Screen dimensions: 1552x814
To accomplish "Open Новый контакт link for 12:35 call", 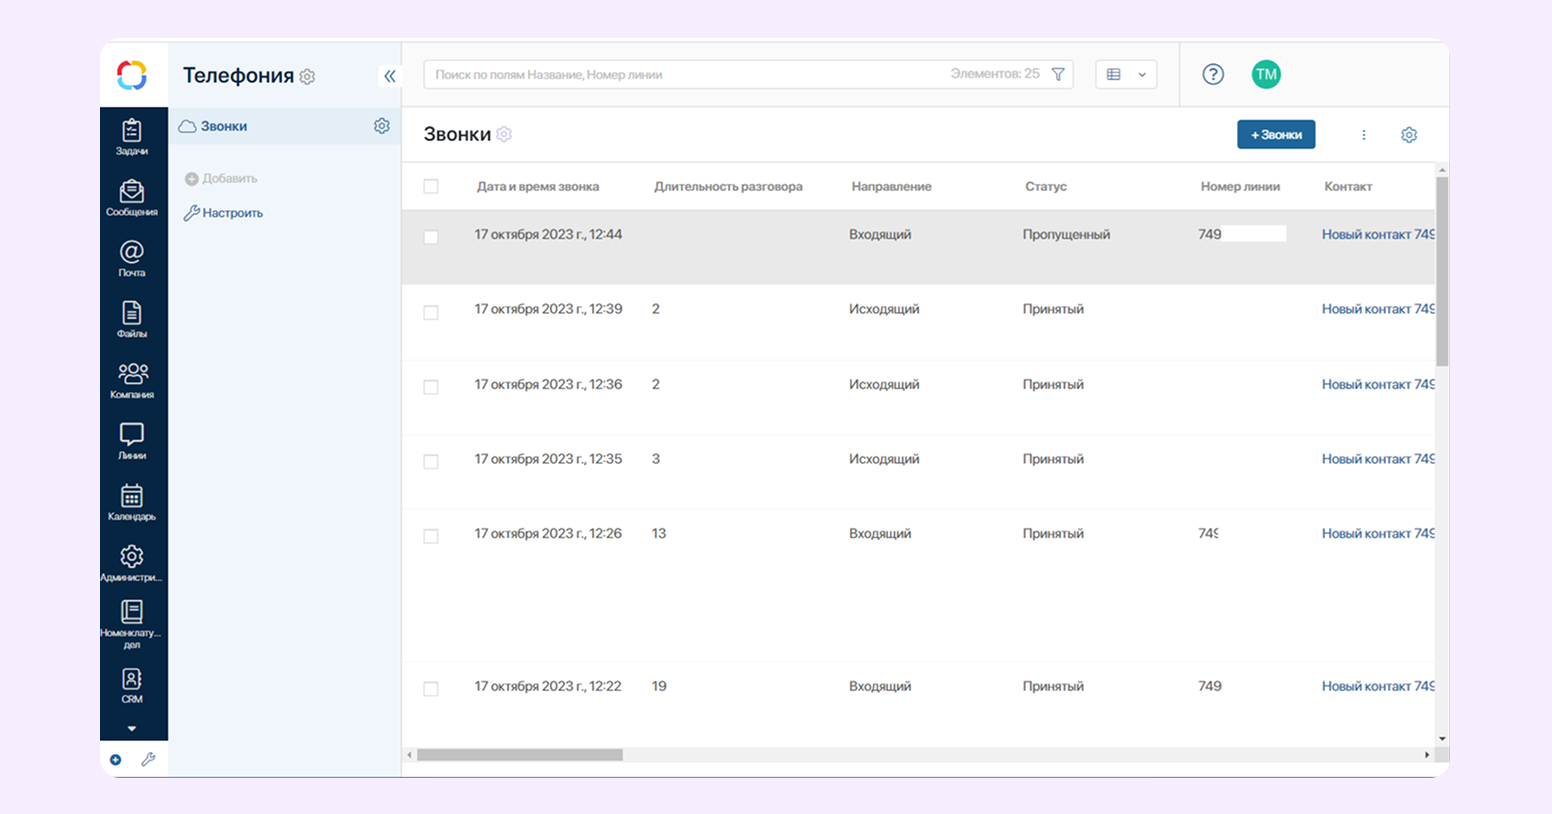I will pos(1378,459).
